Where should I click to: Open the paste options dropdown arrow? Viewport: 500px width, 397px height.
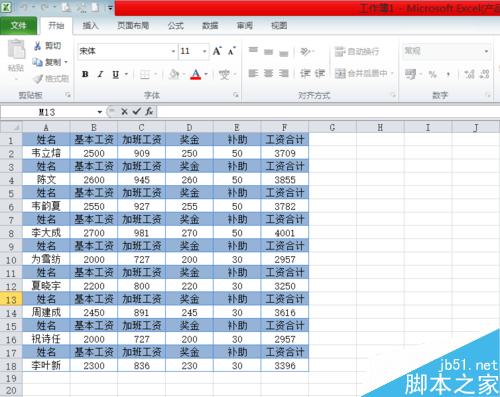pyautogui.click(x=16, y=80)
